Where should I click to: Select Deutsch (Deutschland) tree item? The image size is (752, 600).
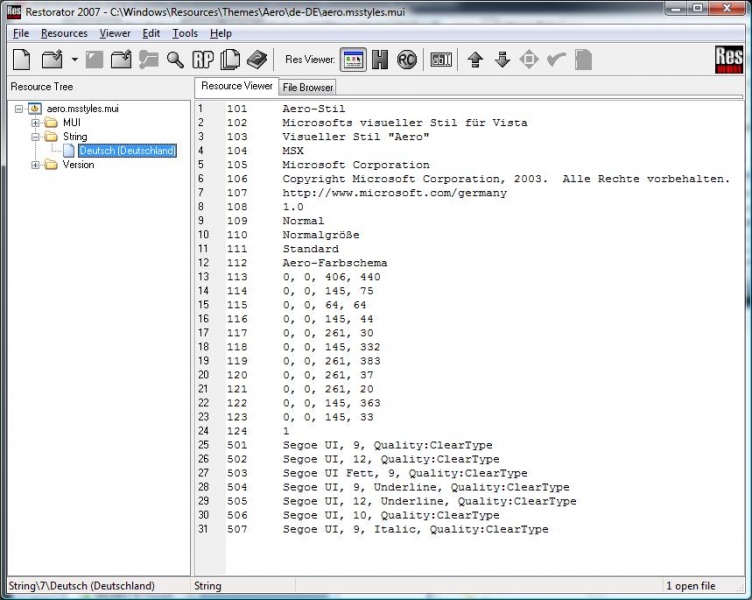(127, 151)
